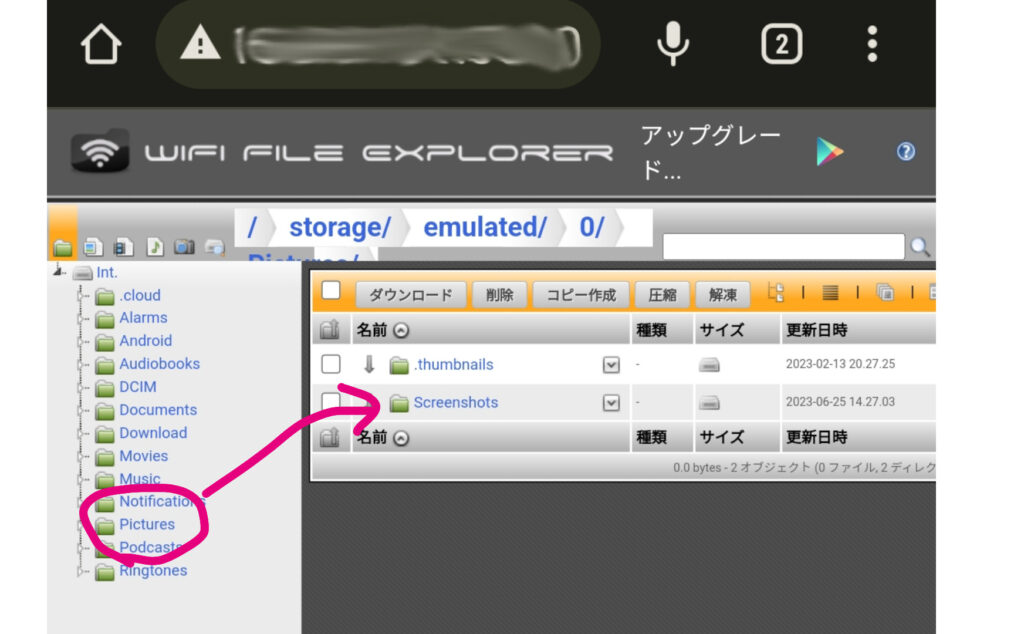Expand the Android tree node

click(x=82, y=341)
